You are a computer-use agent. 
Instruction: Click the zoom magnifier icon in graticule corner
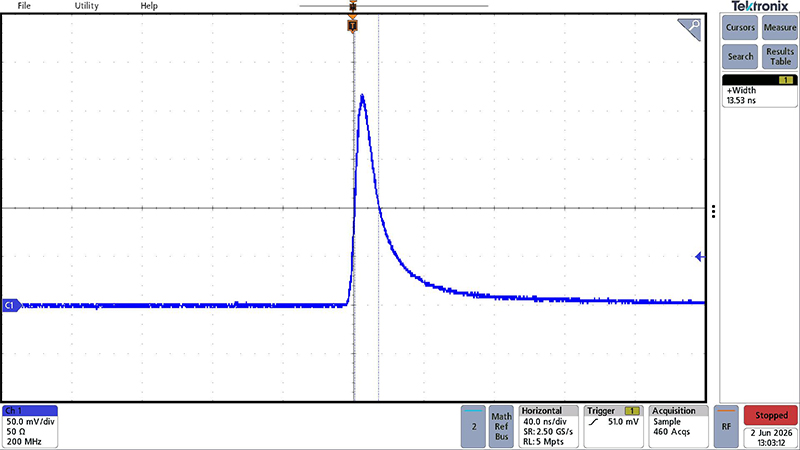689,29
